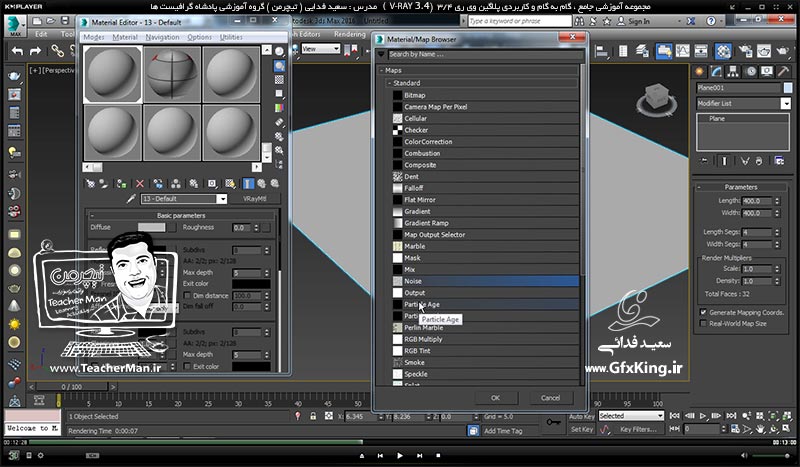Screen dimensions: 800x467
Task: Select the first material sample sphere slot
Action: pos(112,74)
